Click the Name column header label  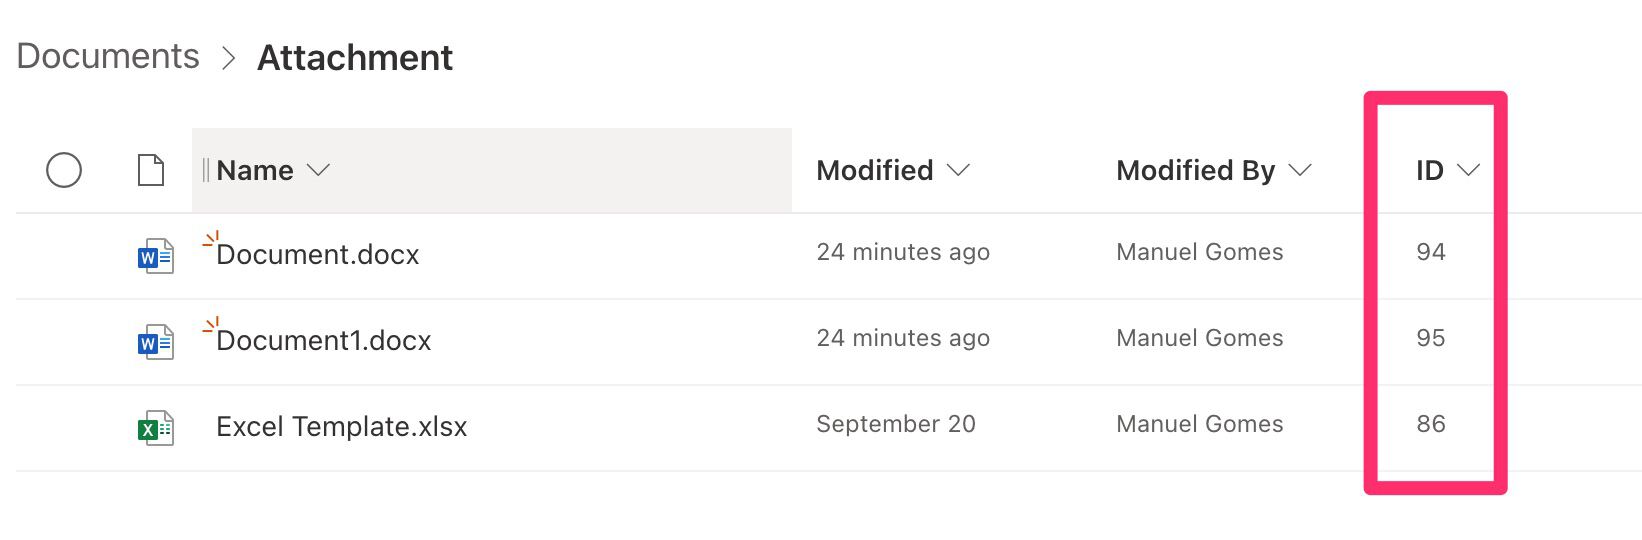pyautogui.click(x=255, y=171)
